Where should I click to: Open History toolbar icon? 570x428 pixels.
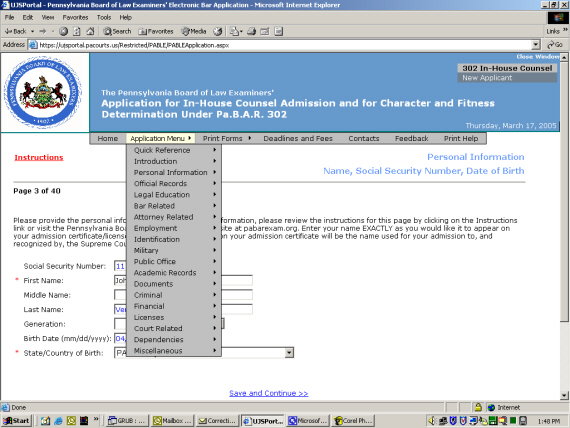tap(218, 31)
